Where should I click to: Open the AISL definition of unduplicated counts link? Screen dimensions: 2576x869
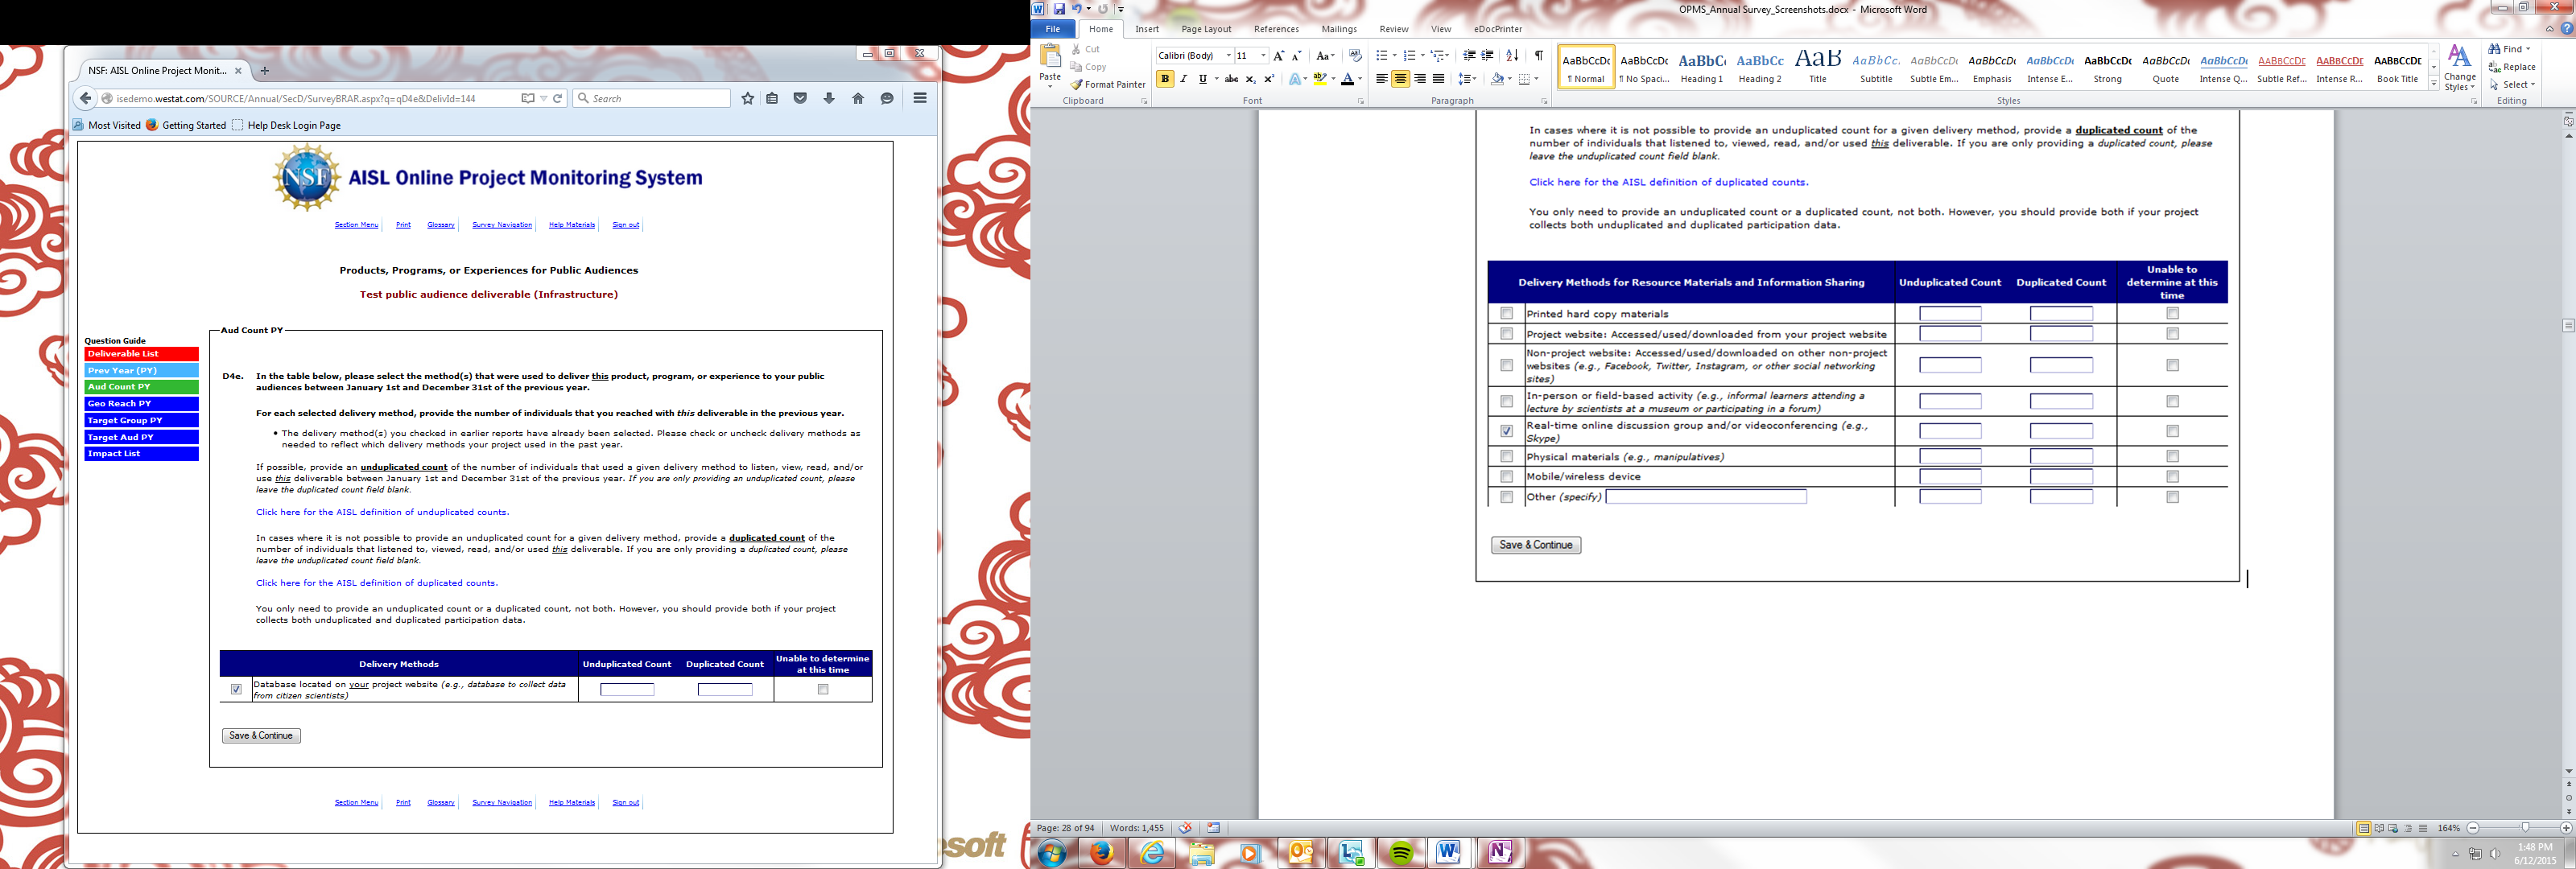pos(382,512)
